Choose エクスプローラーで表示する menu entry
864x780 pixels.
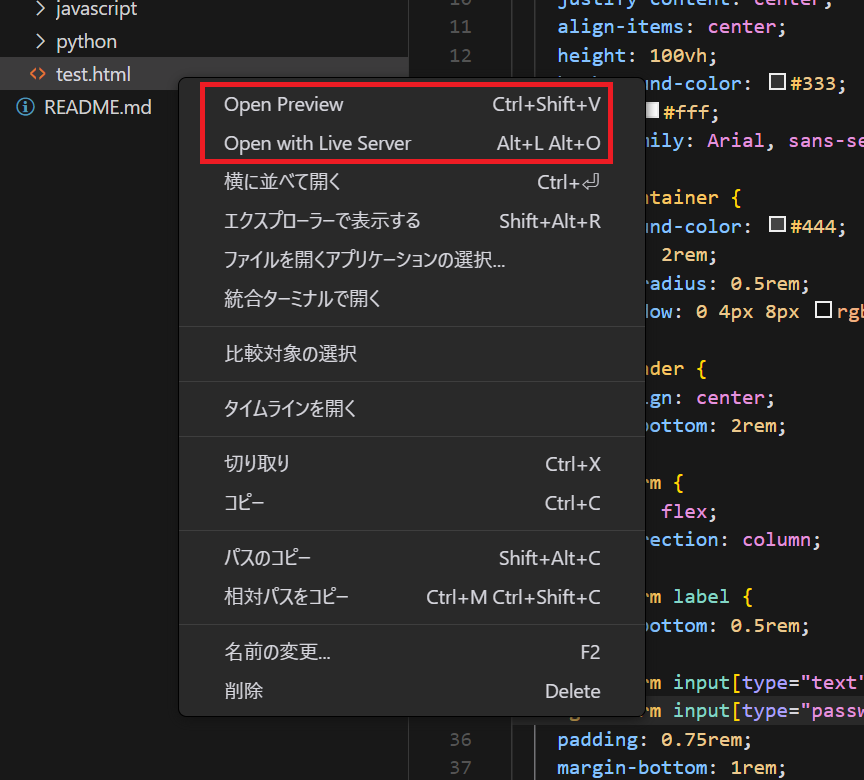[412, 221]
